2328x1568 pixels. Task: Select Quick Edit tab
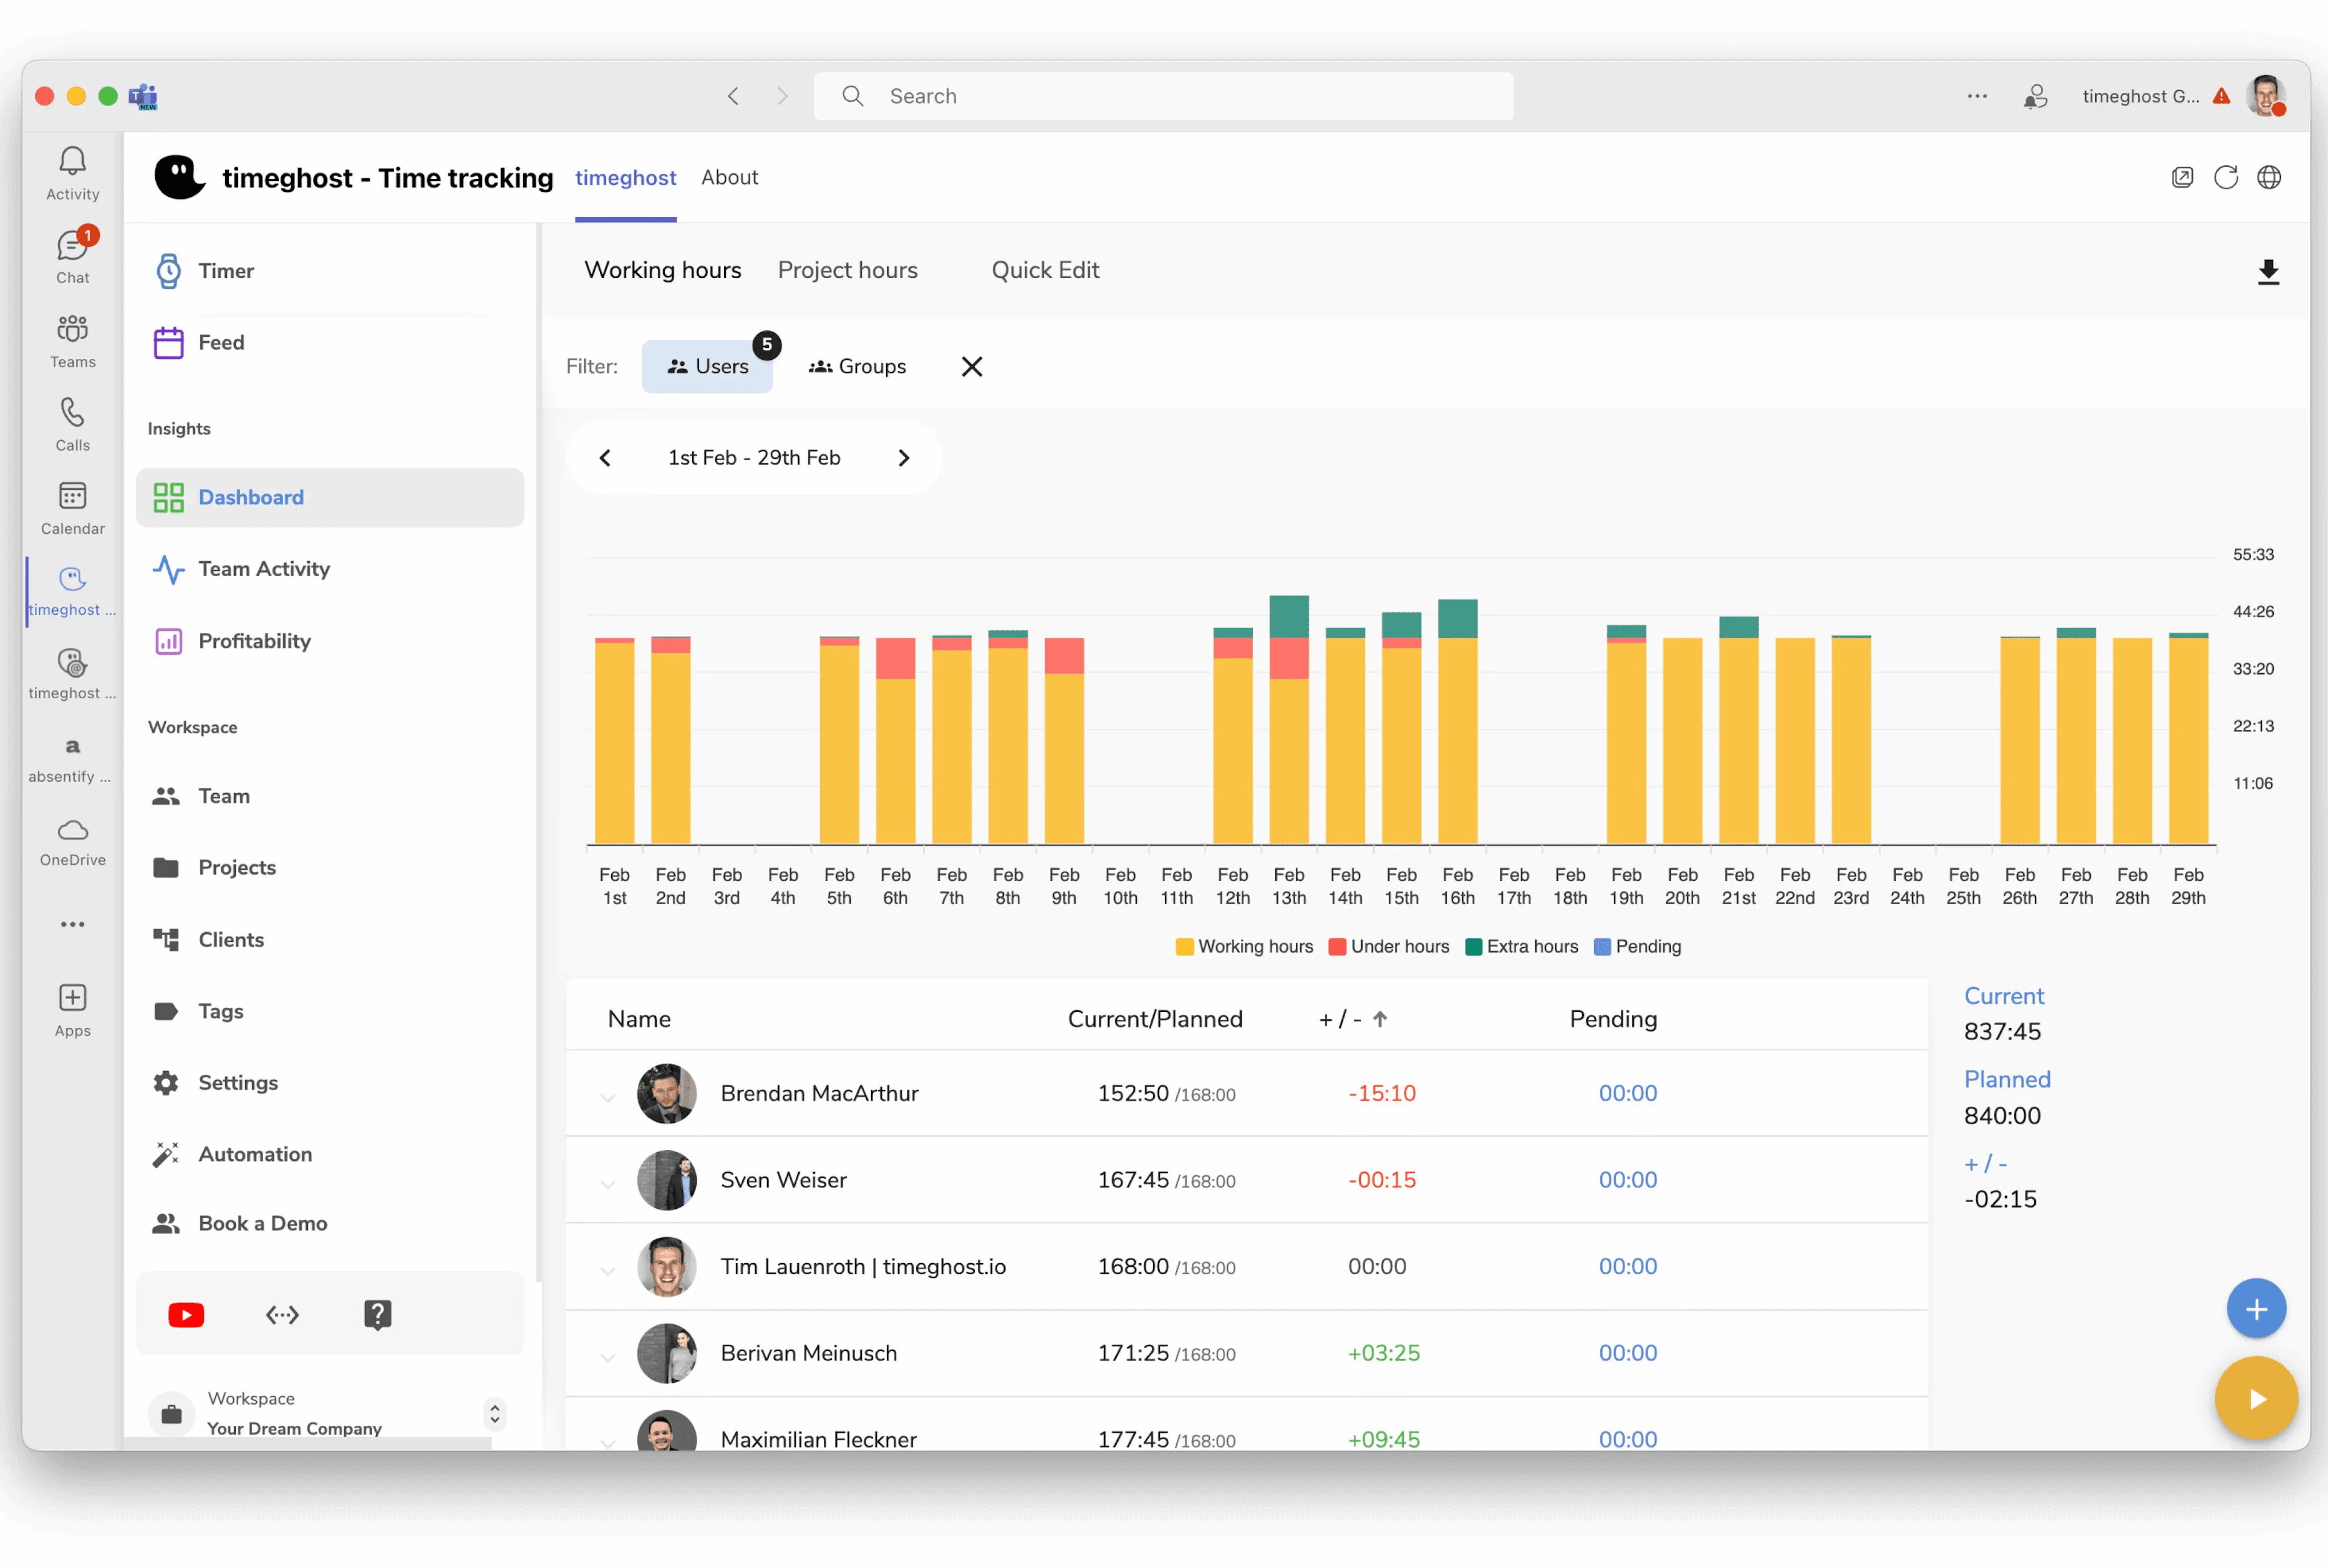click(x=1045, y=270)
